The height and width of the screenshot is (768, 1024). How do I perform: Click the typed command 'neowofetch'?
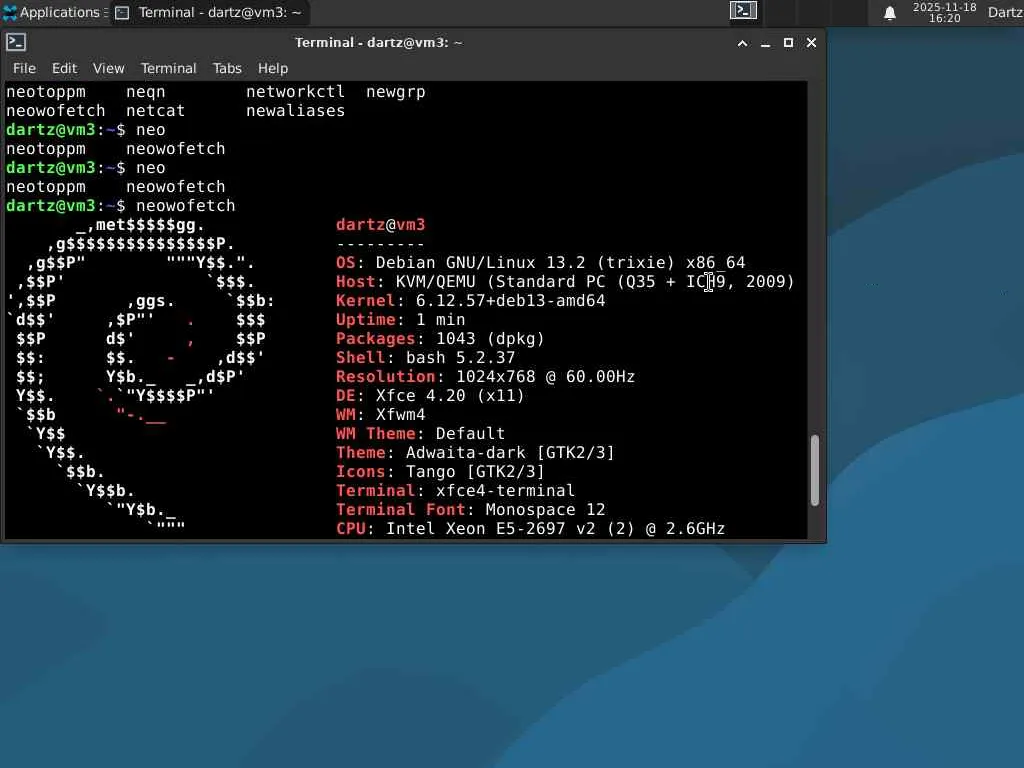185,206
